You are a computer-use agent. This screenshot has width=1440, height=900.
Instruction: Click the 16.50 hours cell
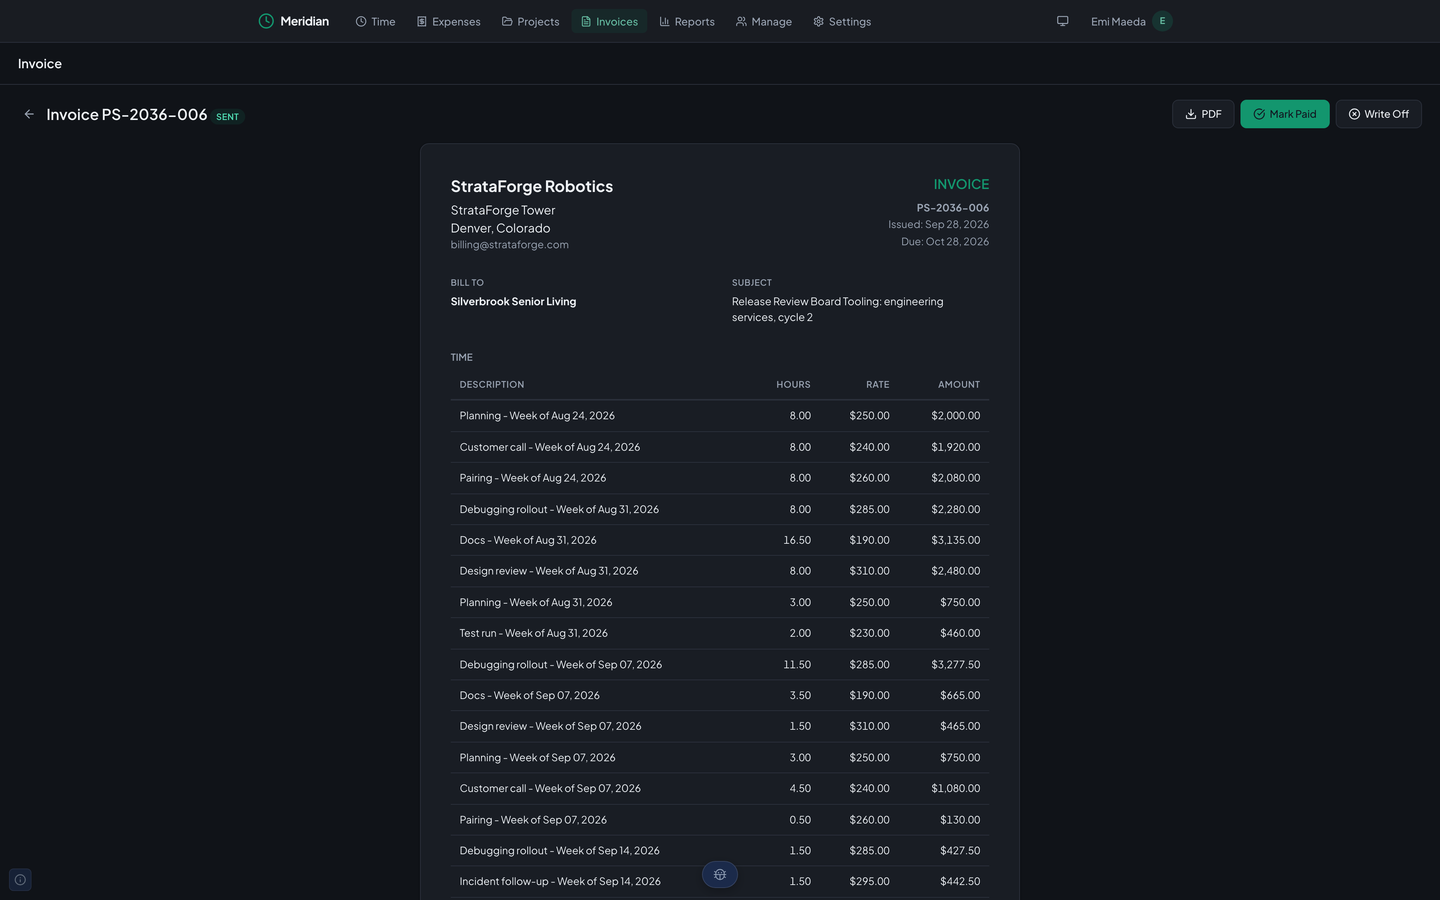(797, 540)
